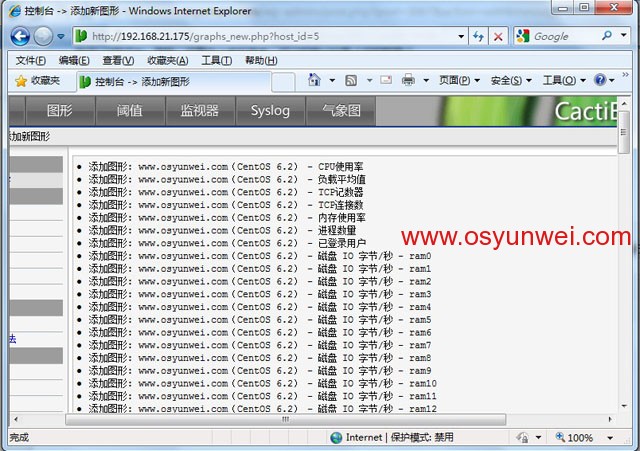
Task: Click the Read mail icon
Action: (386, 80)
